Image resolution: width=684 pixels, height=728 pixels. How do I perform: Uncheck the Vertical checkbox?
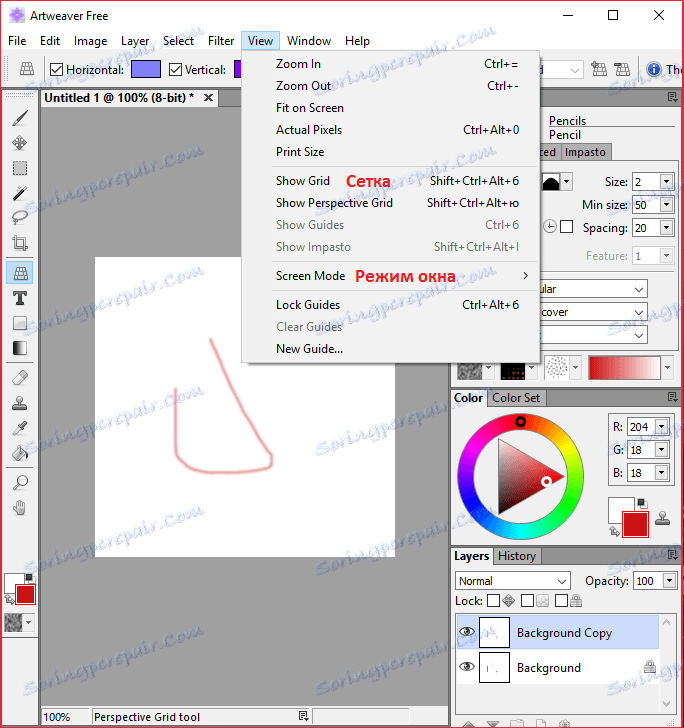(x=175, y=70)
